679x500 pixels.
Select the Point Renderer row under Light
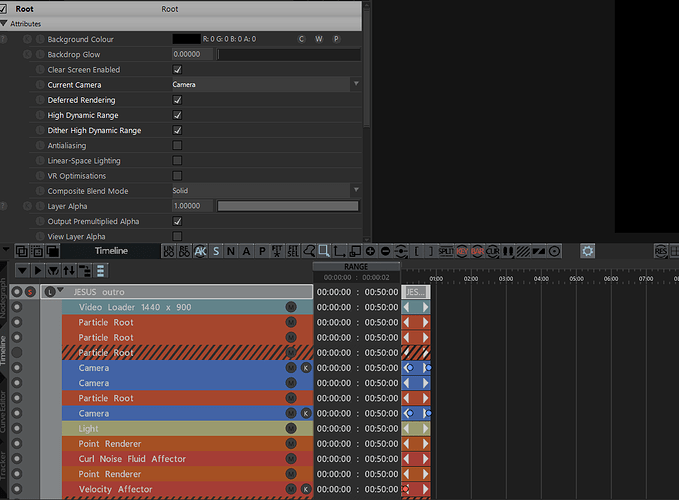(188, 444)
